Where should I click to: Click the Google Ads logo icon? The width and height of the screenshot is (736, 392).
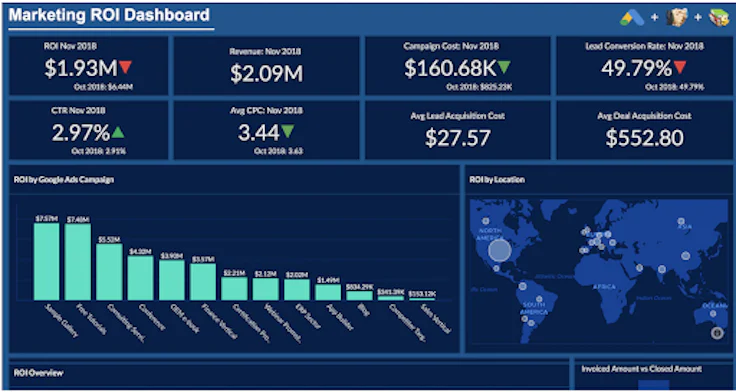(x=632, y=18)
